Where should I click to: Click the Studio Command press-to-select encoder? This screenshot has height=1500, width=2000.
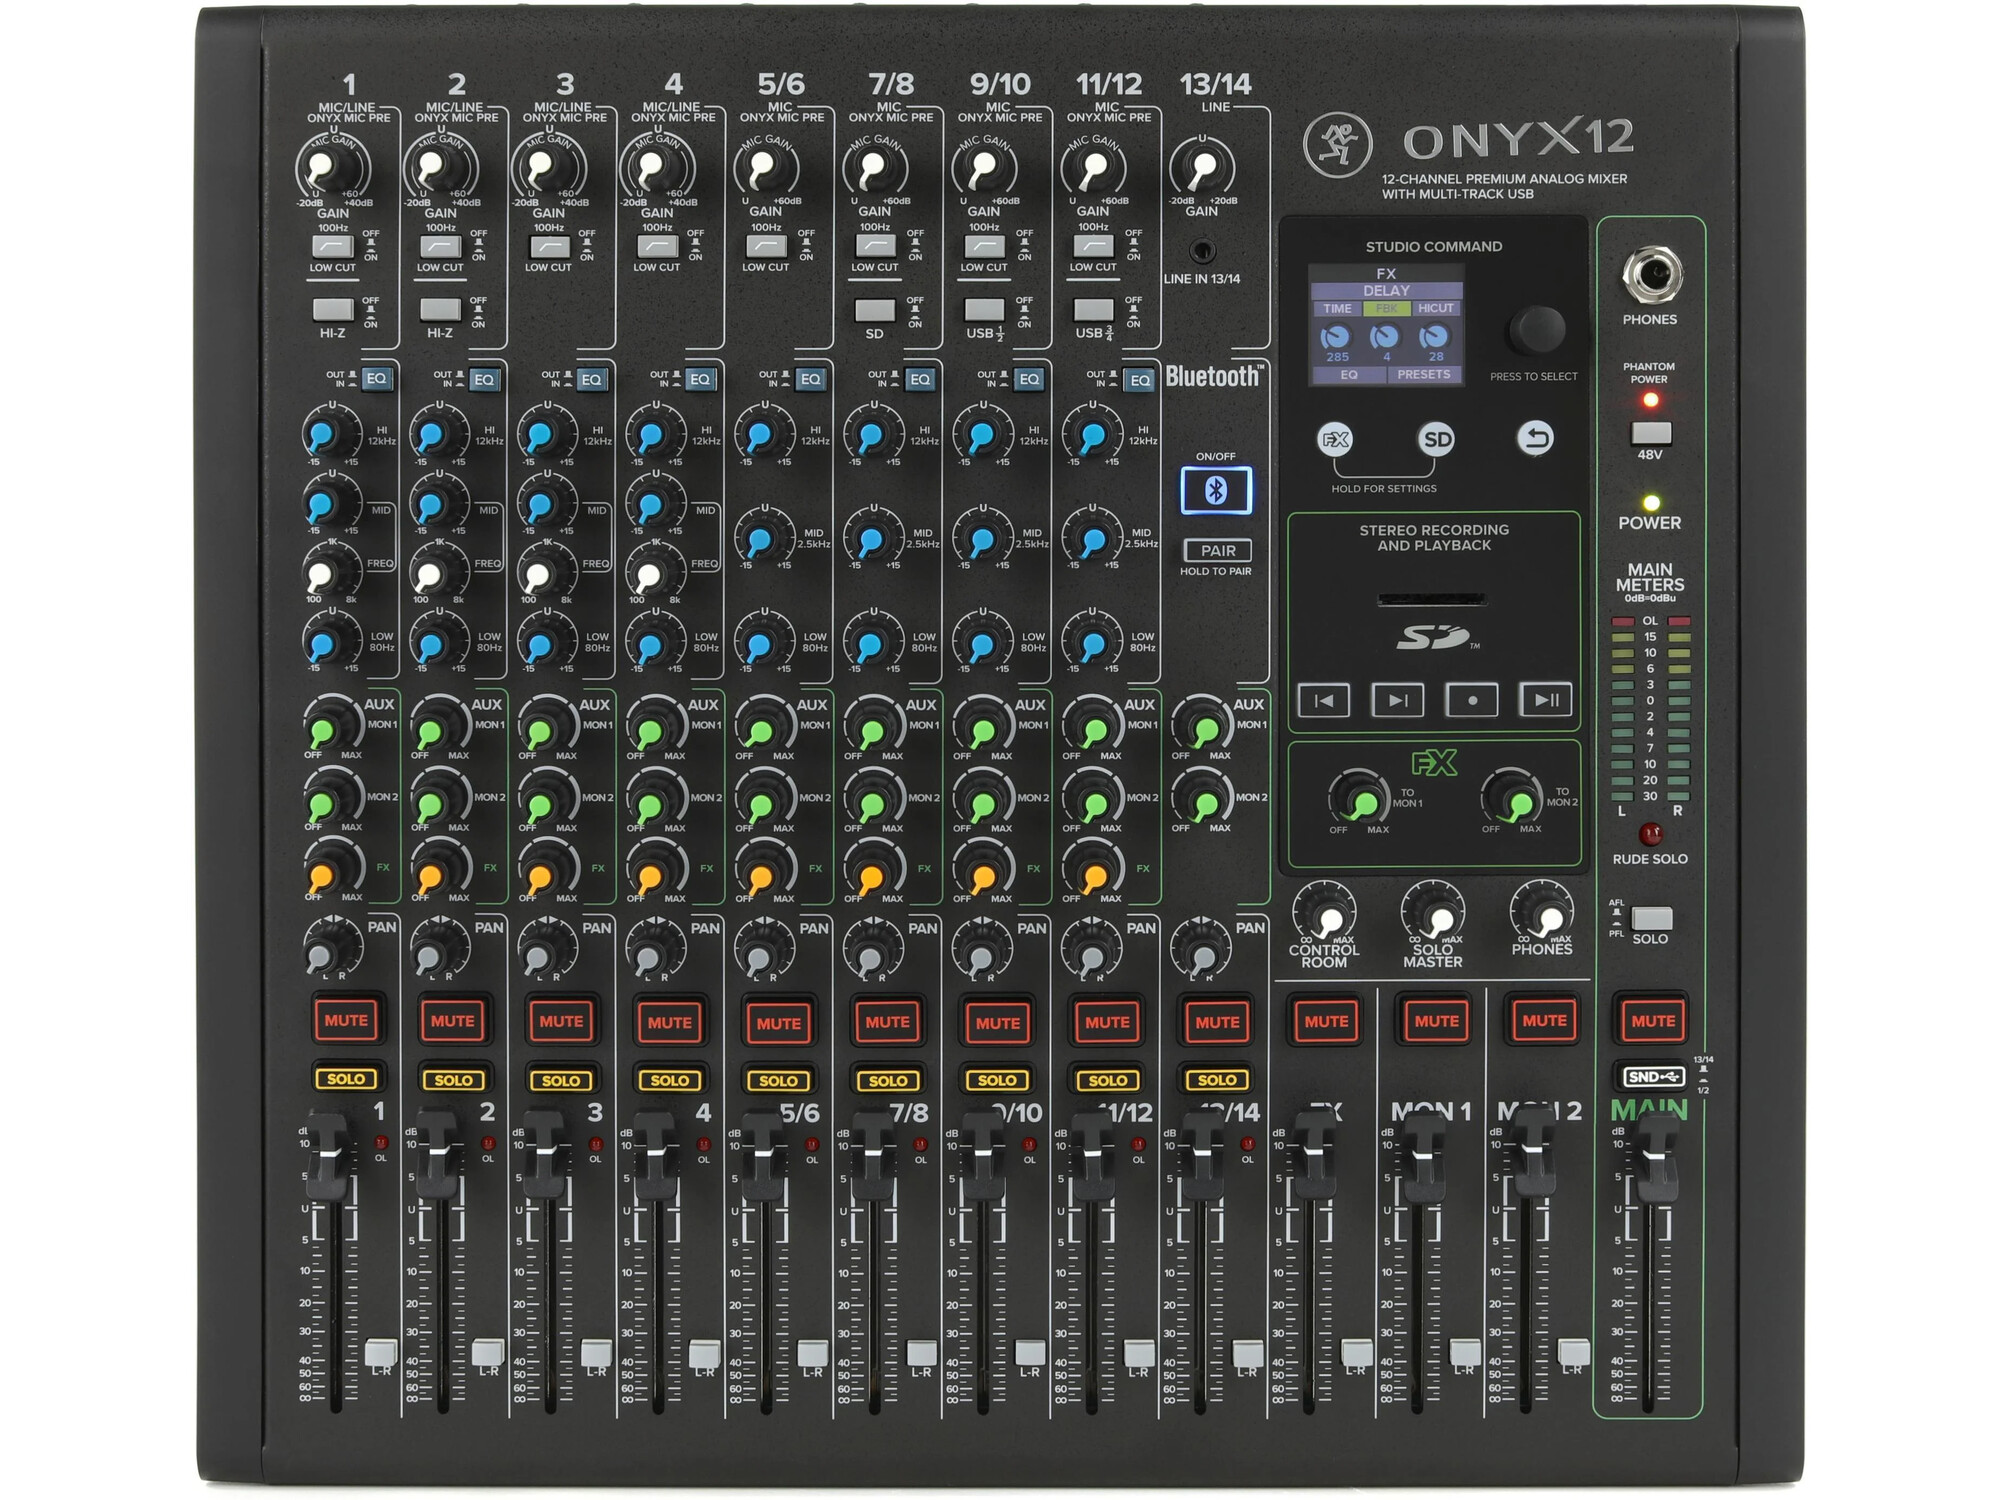tap(1536, 329)
